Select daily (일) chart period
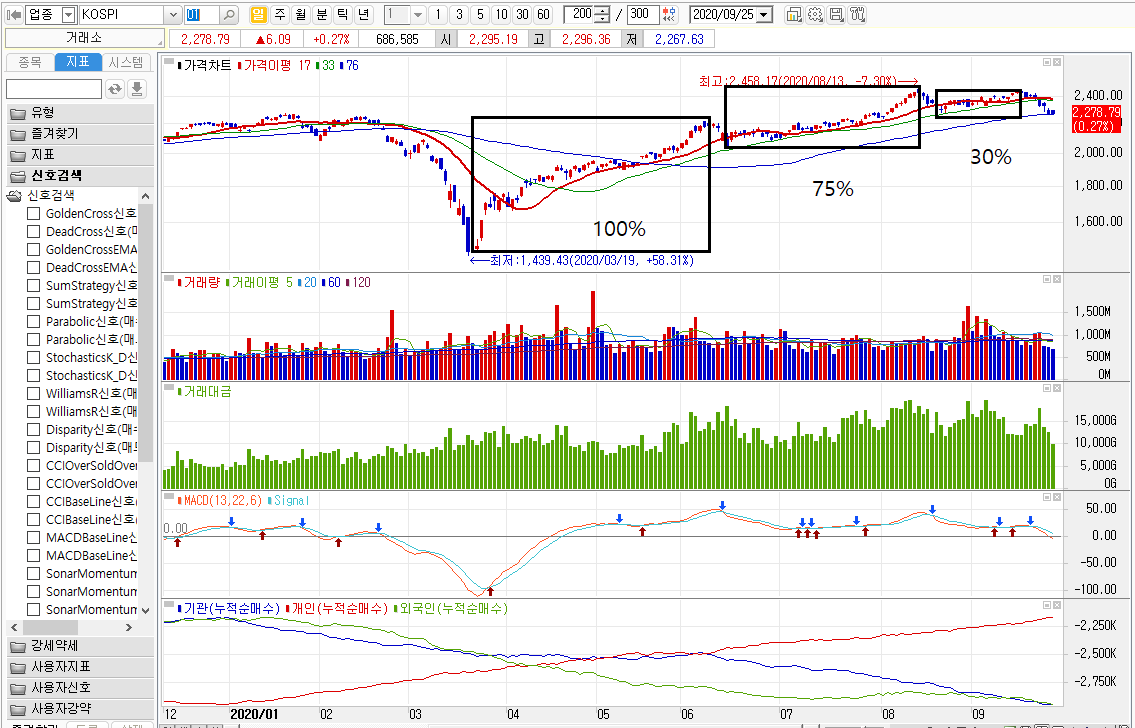The height and width of the screenshot is (728, 1135). 258,14
